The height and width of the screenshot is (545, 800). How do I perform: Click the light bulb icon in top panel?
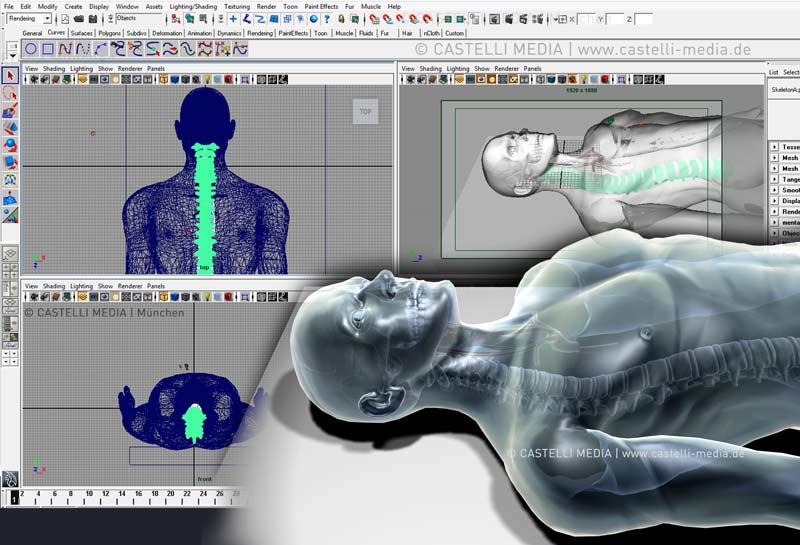click(x=207, y=80)
